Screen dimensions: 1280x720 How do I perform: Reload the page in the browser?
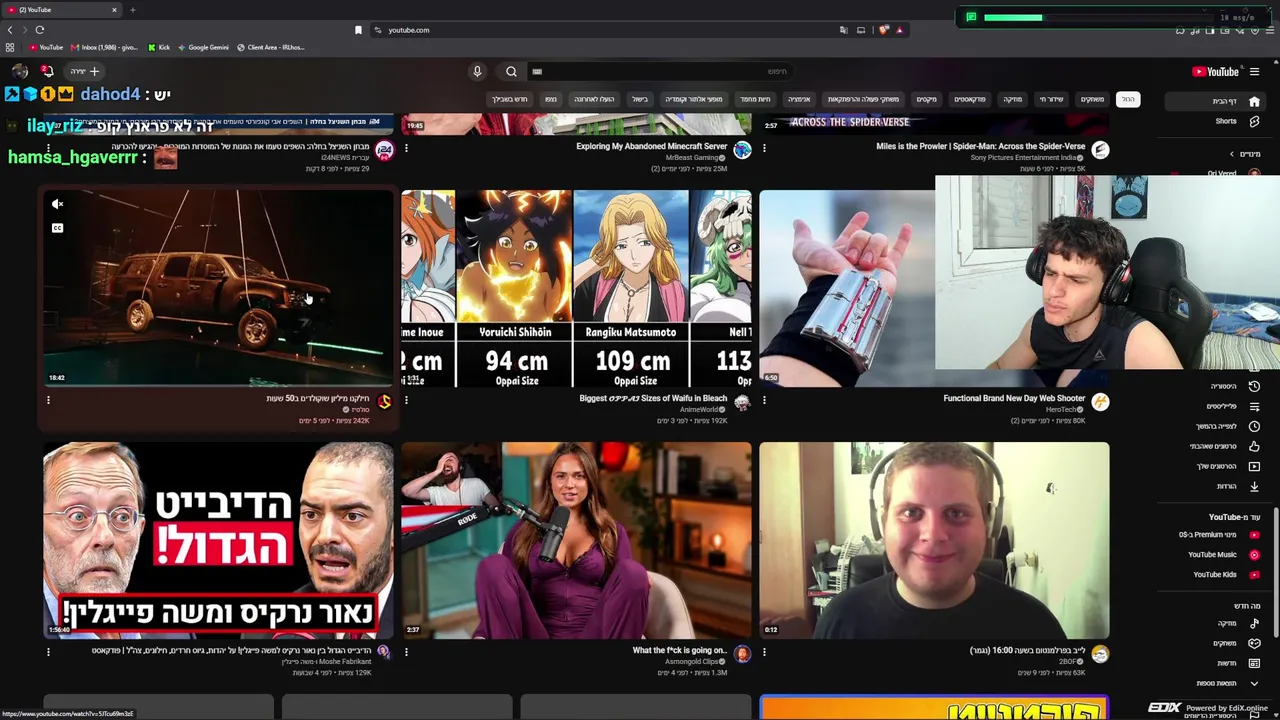pos(39,30)
